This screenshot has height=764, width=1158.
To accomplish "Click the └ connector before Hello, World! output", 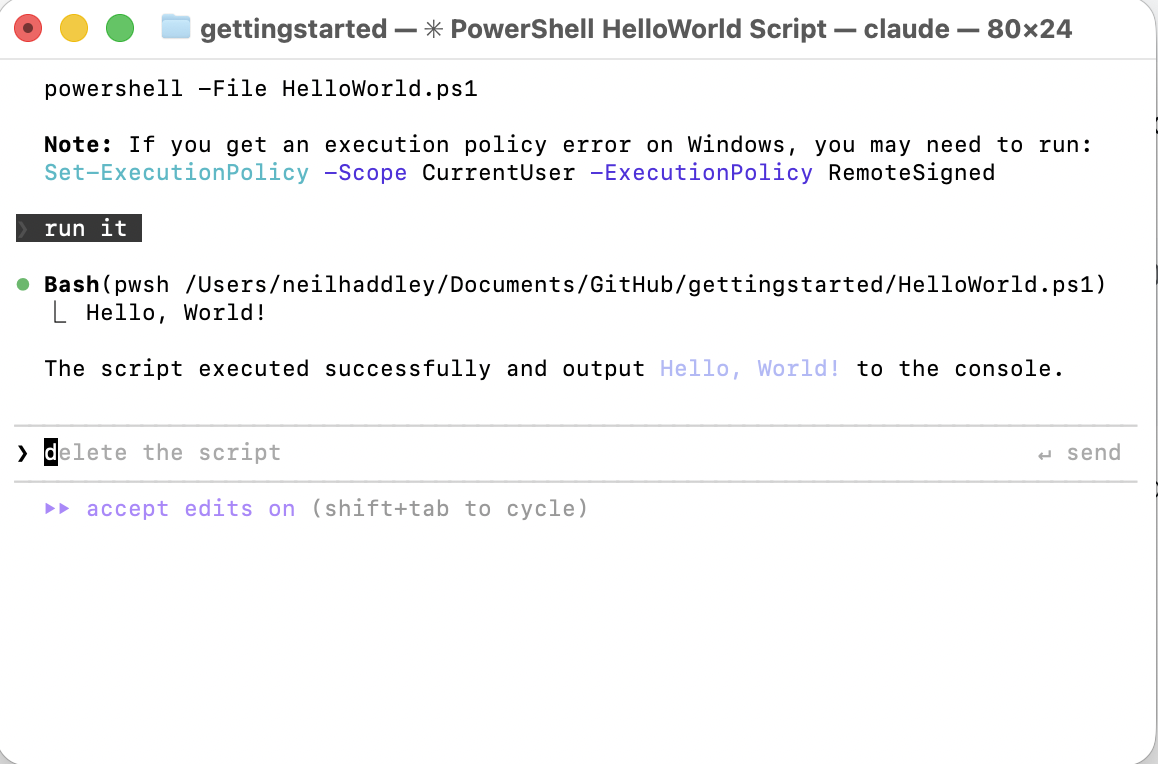I will tap(59, 312).
